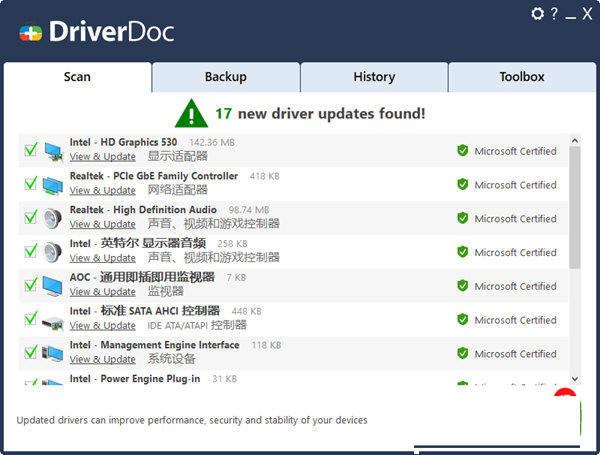Click the scrollbar up arrow
Viewport: 600px width, 455px height.
(x=574, y=141)
